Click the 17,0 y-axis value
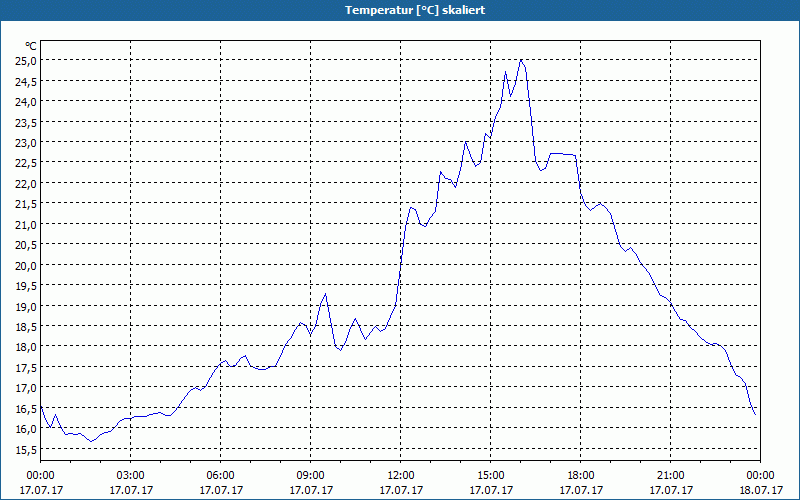 27,388
